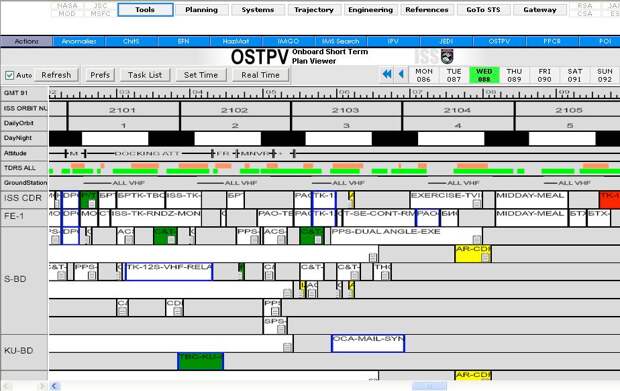Click the Refresh button

point(56,75)
